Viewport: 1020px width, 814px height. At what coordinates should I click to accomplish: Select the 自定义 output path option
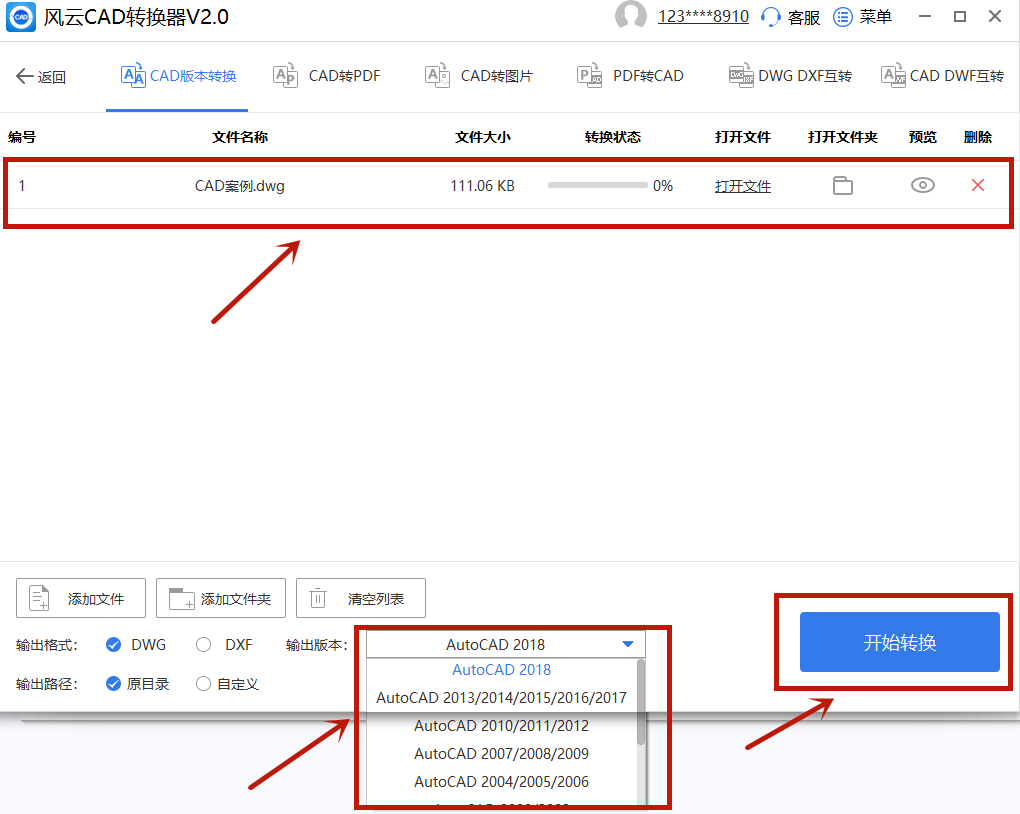(x=203, y=683)
